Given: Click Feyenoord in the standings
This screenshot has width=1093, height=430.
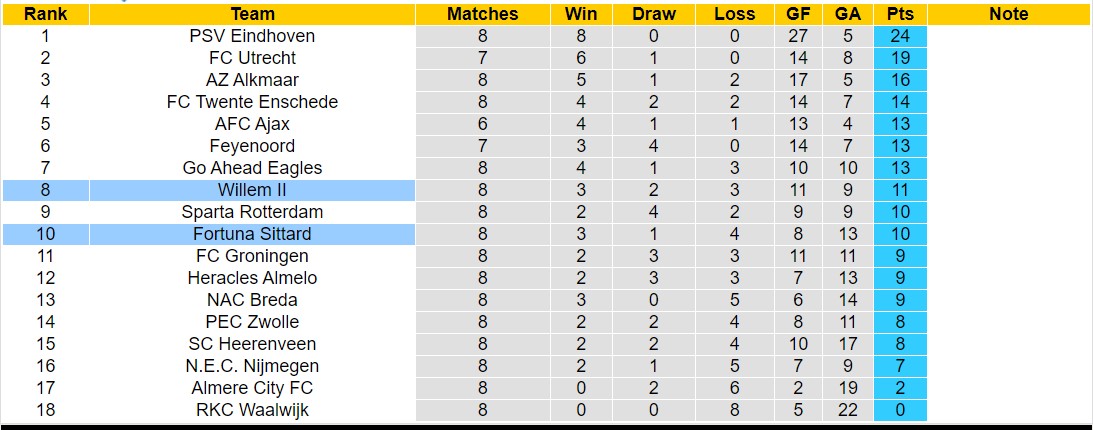Looking at the screenshot, I should click(x=252, y=146).
